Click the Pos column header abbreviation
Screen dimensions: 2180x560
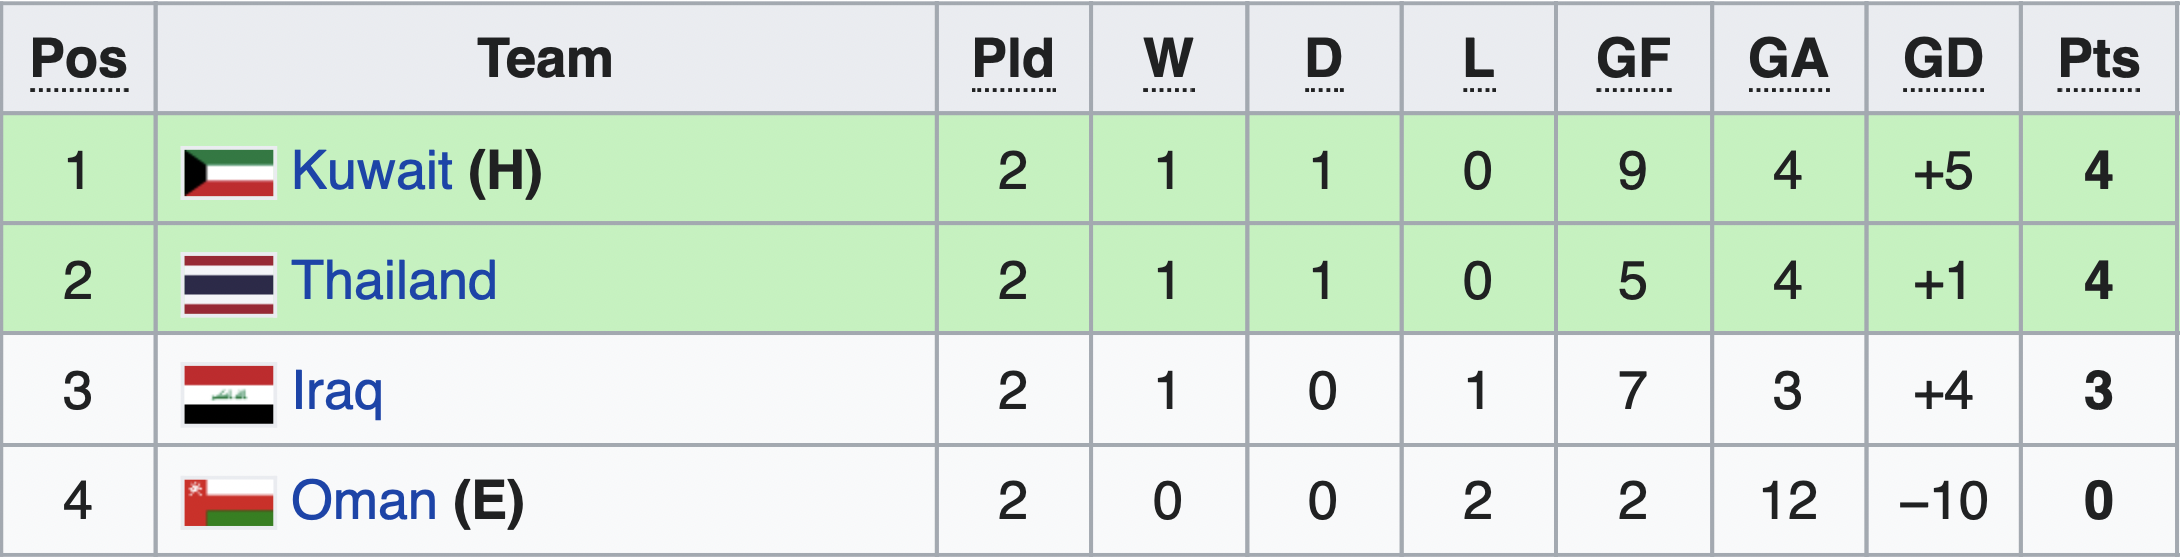[79, 59]
